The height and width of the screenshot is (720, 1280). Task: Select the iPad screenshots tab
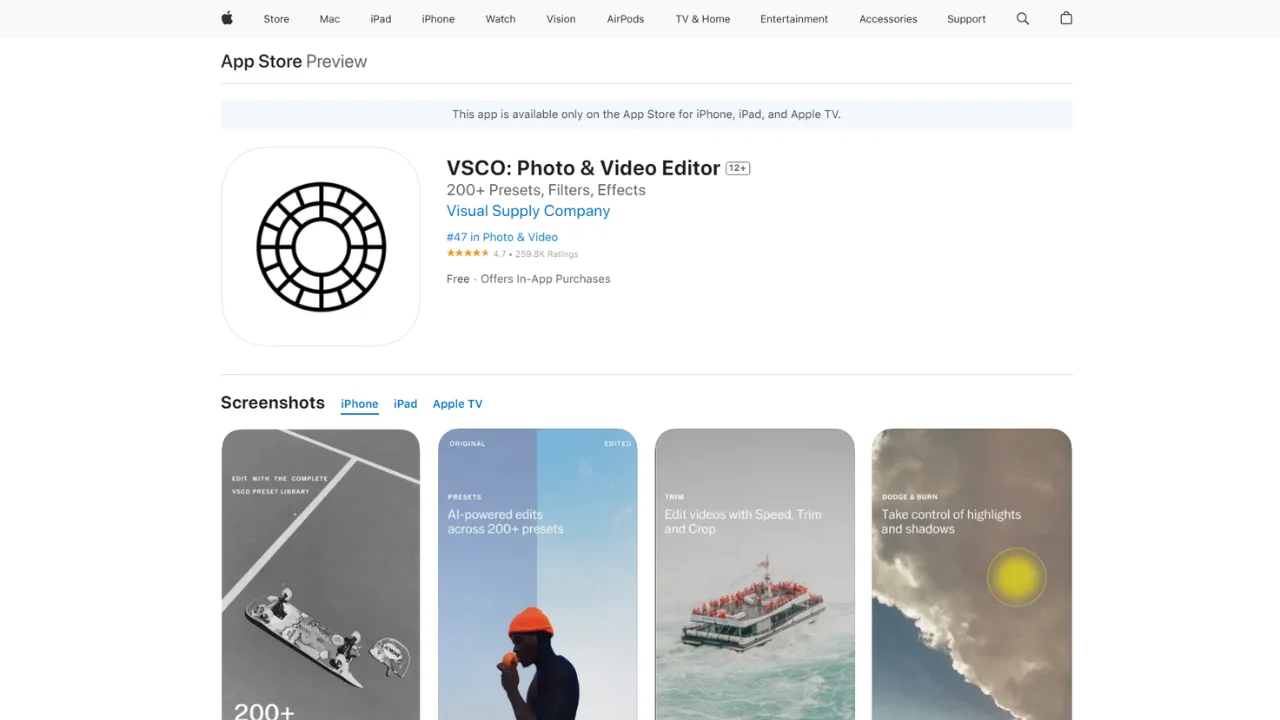coord(405,404)
